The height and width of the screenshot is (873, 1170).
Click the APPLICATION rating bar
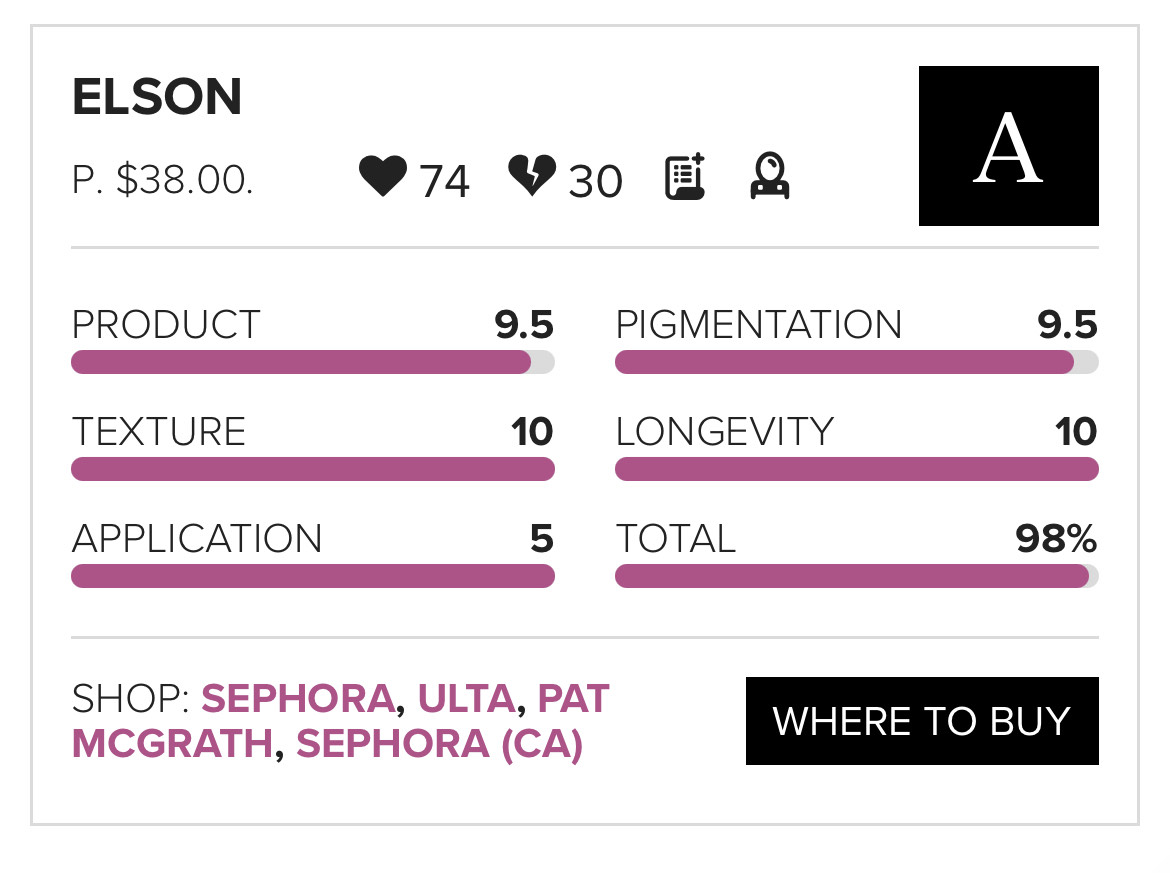(x=312, y=576)
